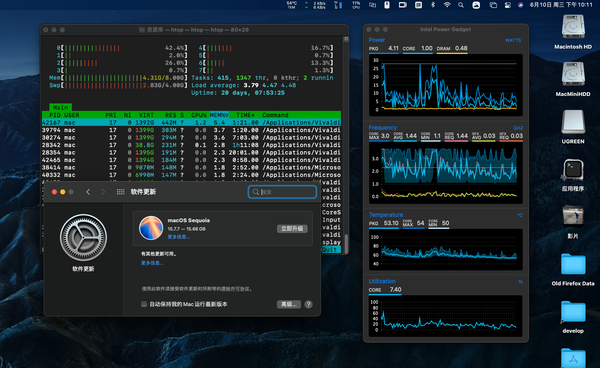600x368 pixels.
Task: Open 更多信息 link under macOS Sequoia
Action: tap(178, 237)
